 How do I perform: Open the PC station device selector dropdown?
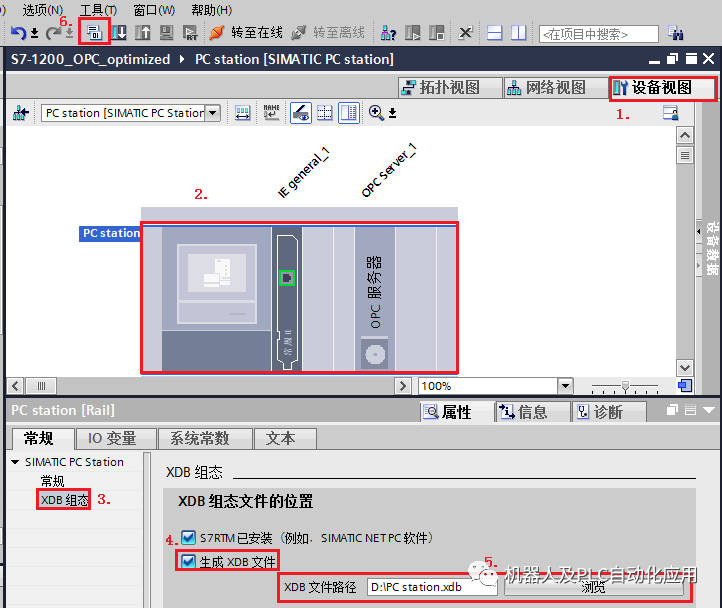[212, 113]
